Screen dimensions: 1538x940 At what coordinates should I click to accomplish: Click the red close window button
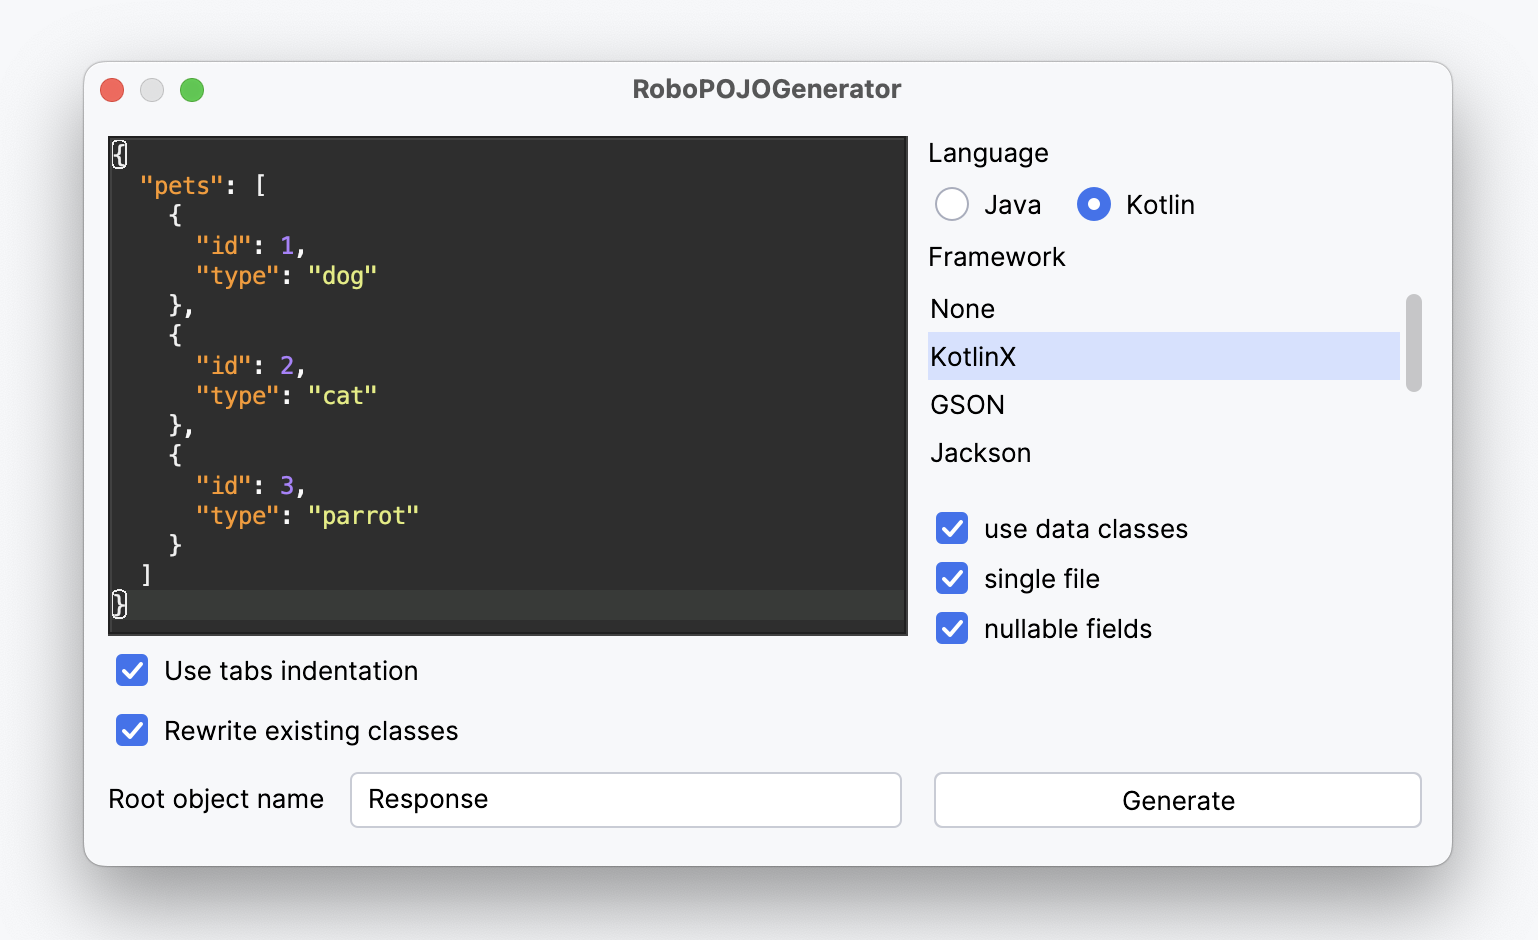pos(112,90)
